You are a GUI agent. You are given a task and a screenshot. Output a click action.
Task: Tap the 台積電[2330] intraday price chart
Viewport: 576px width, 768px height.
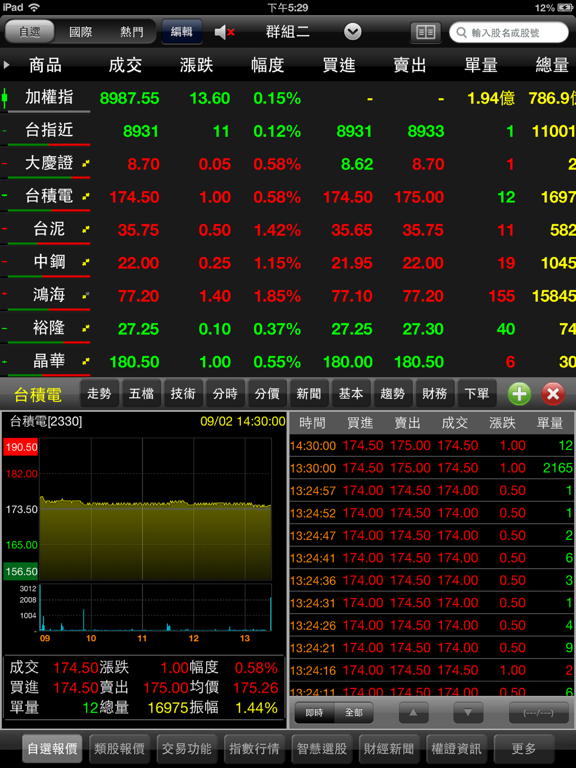tap(155, 509)
